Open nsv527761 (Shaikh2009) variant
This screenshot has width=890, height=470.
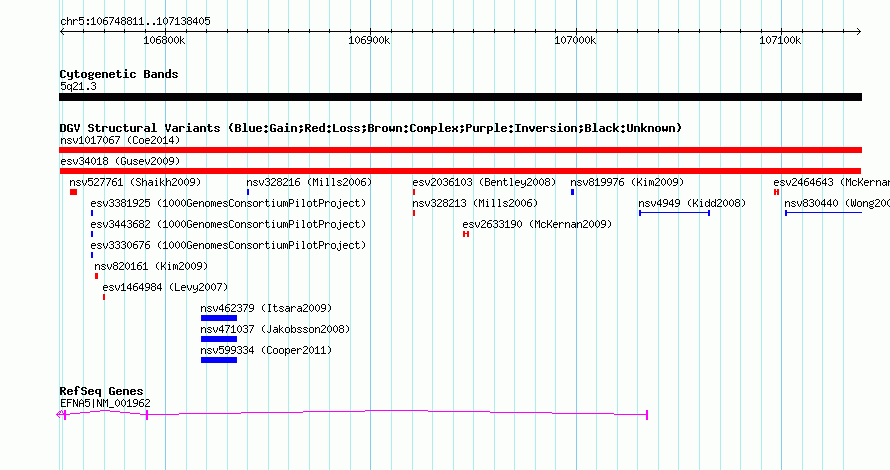pyautogui.click(x=135, y=182)
